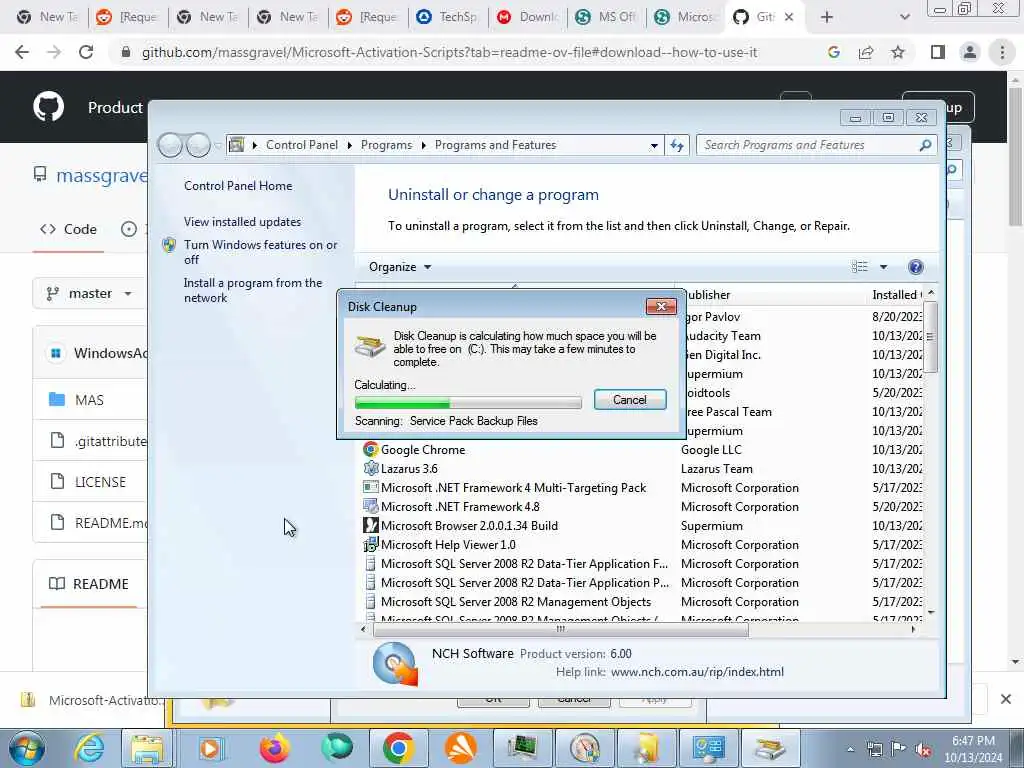Click the share page icon in Chrome
The height and width of the screenshot is (768, 1024).
(x=866, y=52)
